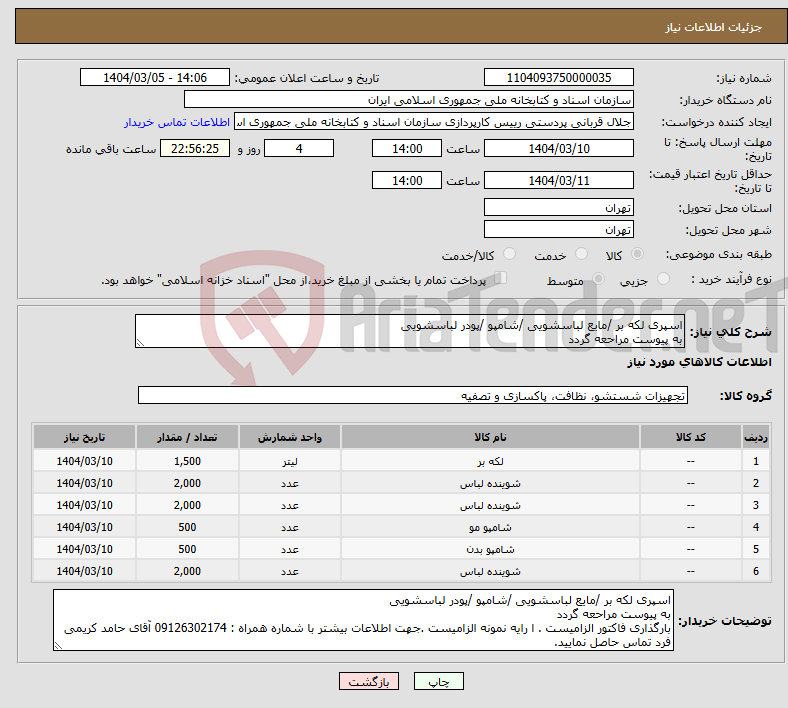Image resolution: width=788 pixels, height=708 pixels.
Task: Click unit لیتر in row 1
Action: click(290, 461)
